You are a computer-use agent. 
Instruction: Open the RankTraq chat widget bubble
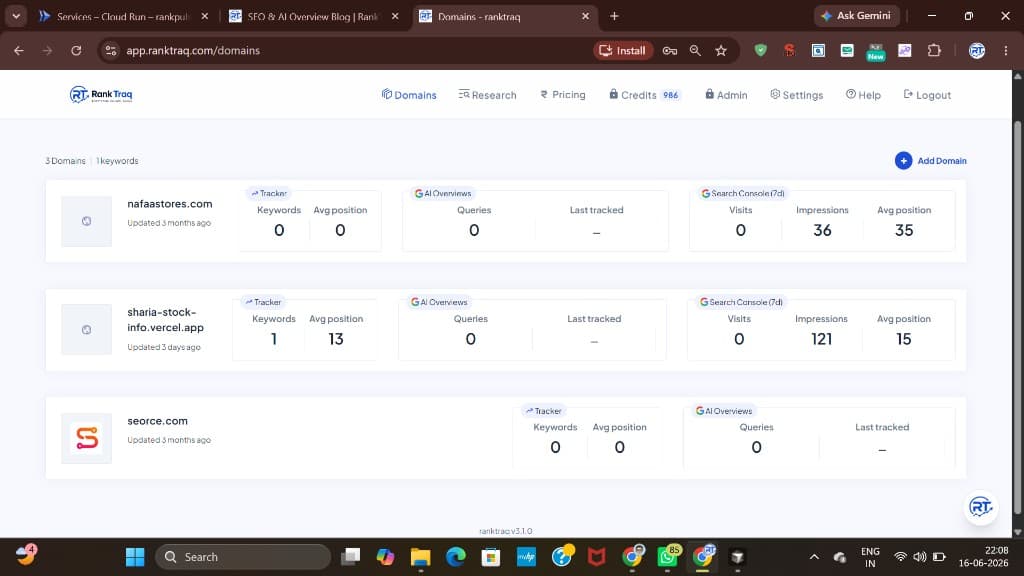pyautogui.click(x=980, y=507)
